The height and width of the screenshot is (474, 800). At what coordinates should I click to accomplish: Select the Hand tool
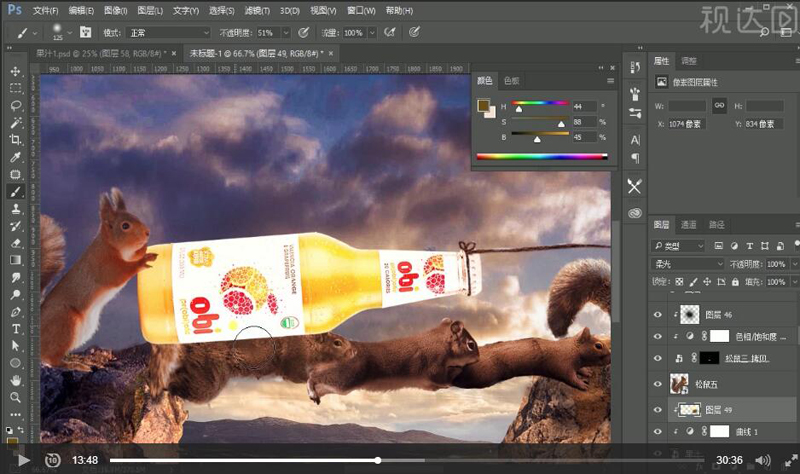15,381
